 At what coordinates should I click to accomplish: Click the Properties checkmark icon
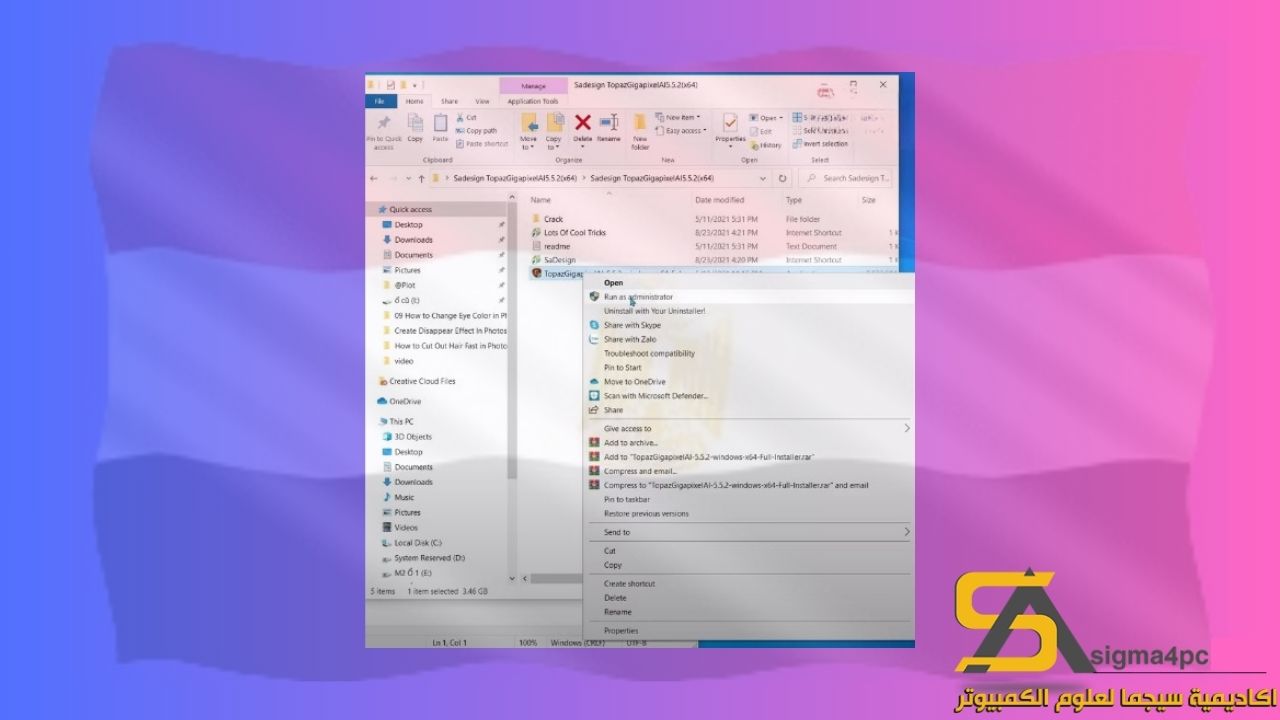click(730, 122)
